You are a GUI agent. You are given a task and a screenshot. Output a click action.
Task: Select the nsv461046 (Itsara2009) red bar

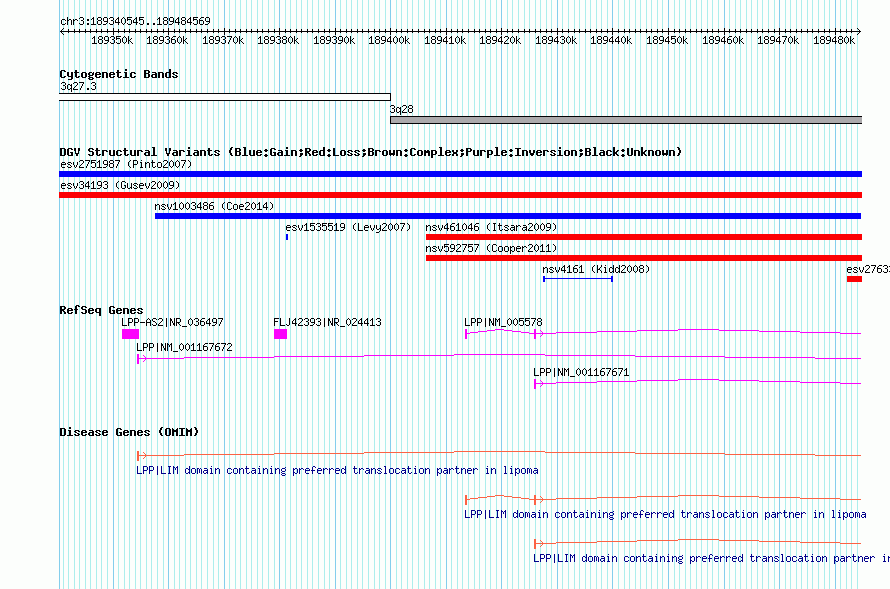pyautogui.click(x=644, y=237)
